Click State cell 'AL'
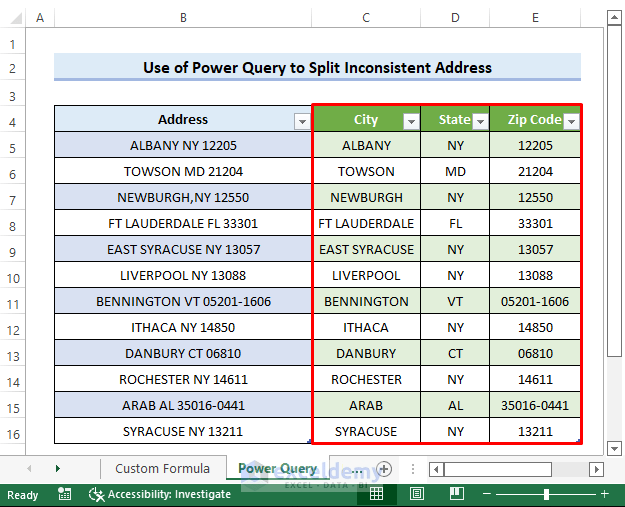The height and width of the screenshot is (507, 625). [455, 405]
